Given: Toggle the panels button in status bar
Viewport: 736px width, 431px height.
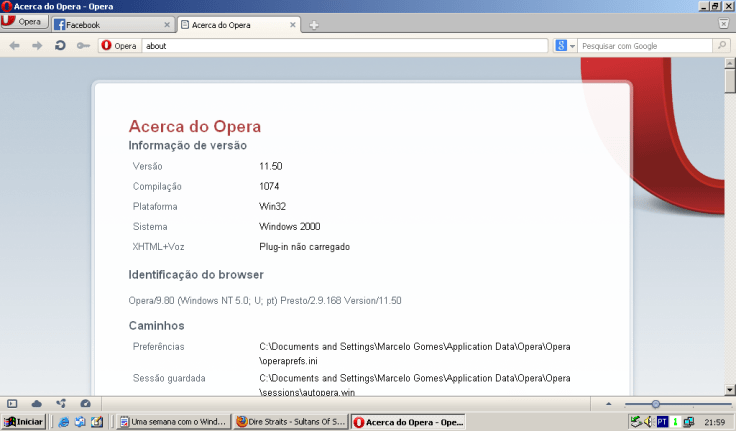Looking at the screenshot, I should click(13, 403).
